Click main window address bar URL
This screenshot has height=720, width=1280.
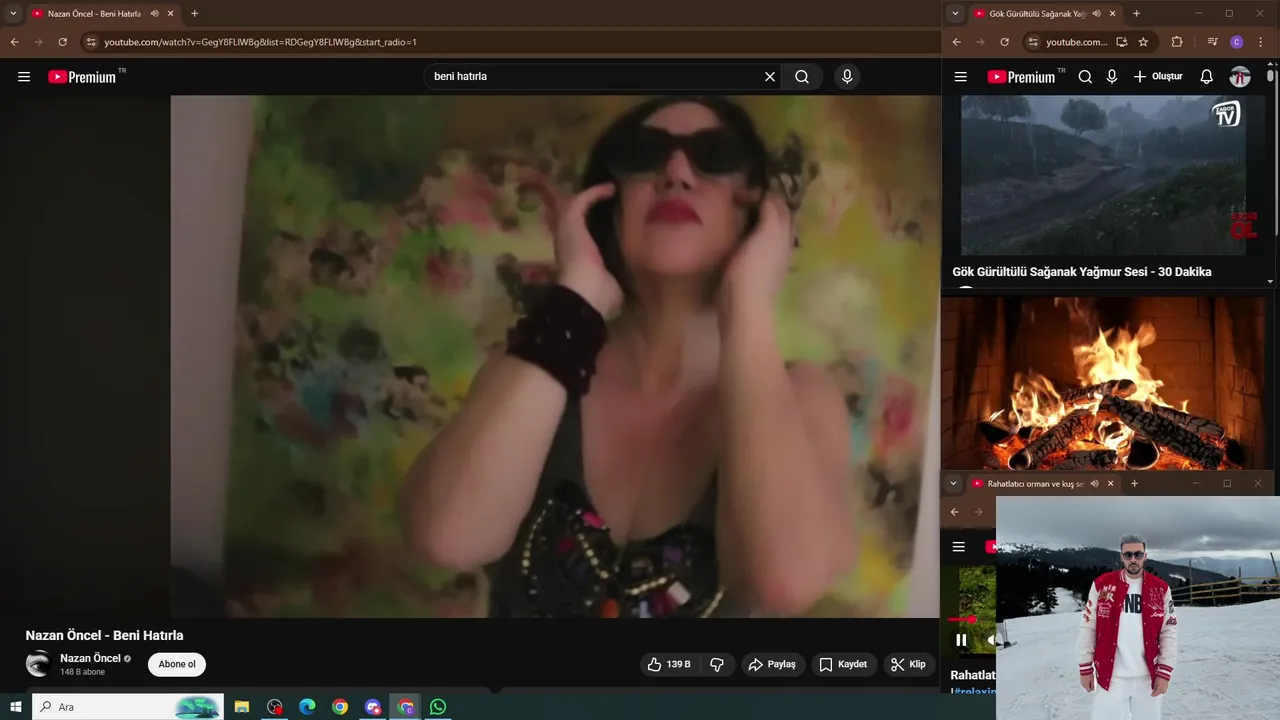pos(260,42)
